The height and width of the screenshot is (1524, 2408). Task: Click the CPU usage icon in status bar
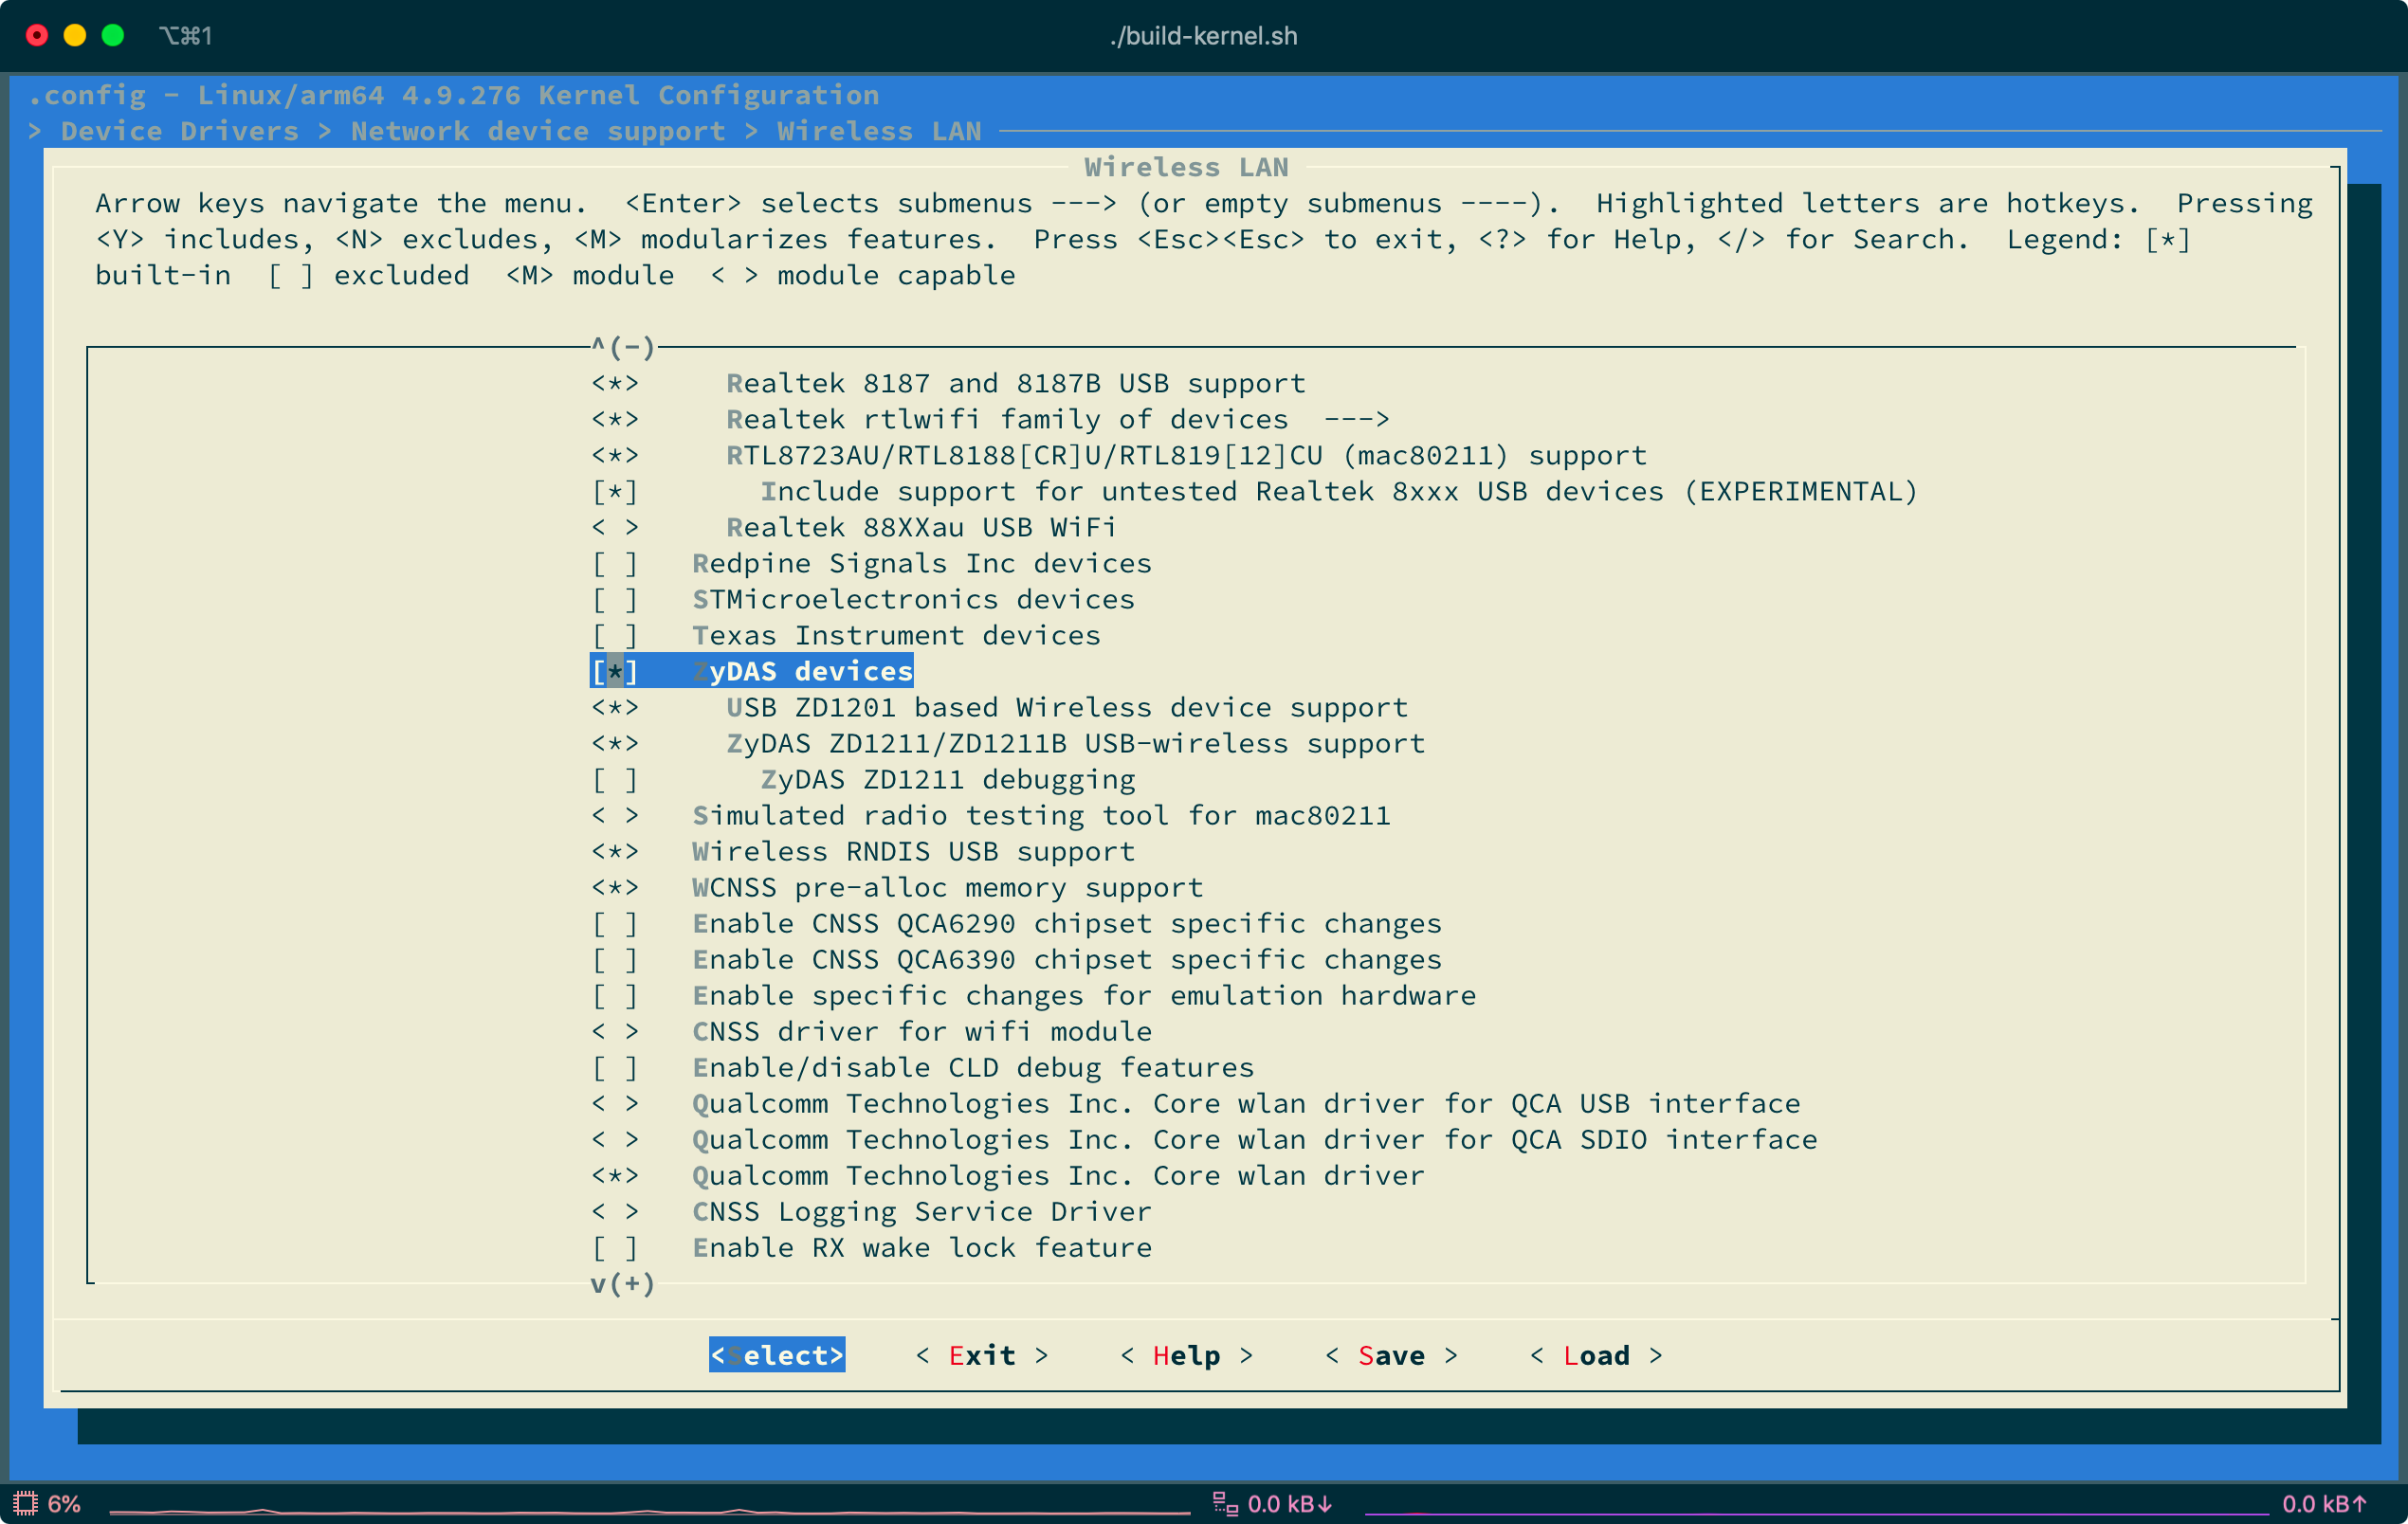pyautogui.click(x=25, y=1503)
